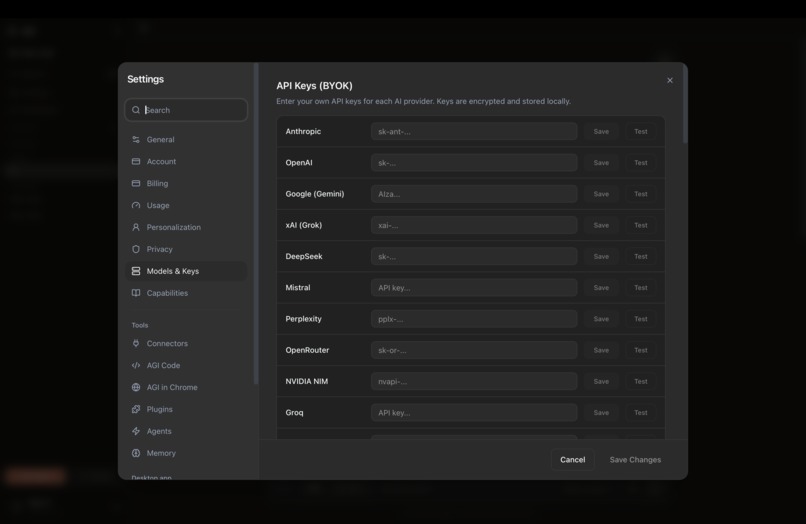The height and width of the screenshot is (524, 806).
Task: Click the Google (Gemini) key field
Action: (474, 194)
